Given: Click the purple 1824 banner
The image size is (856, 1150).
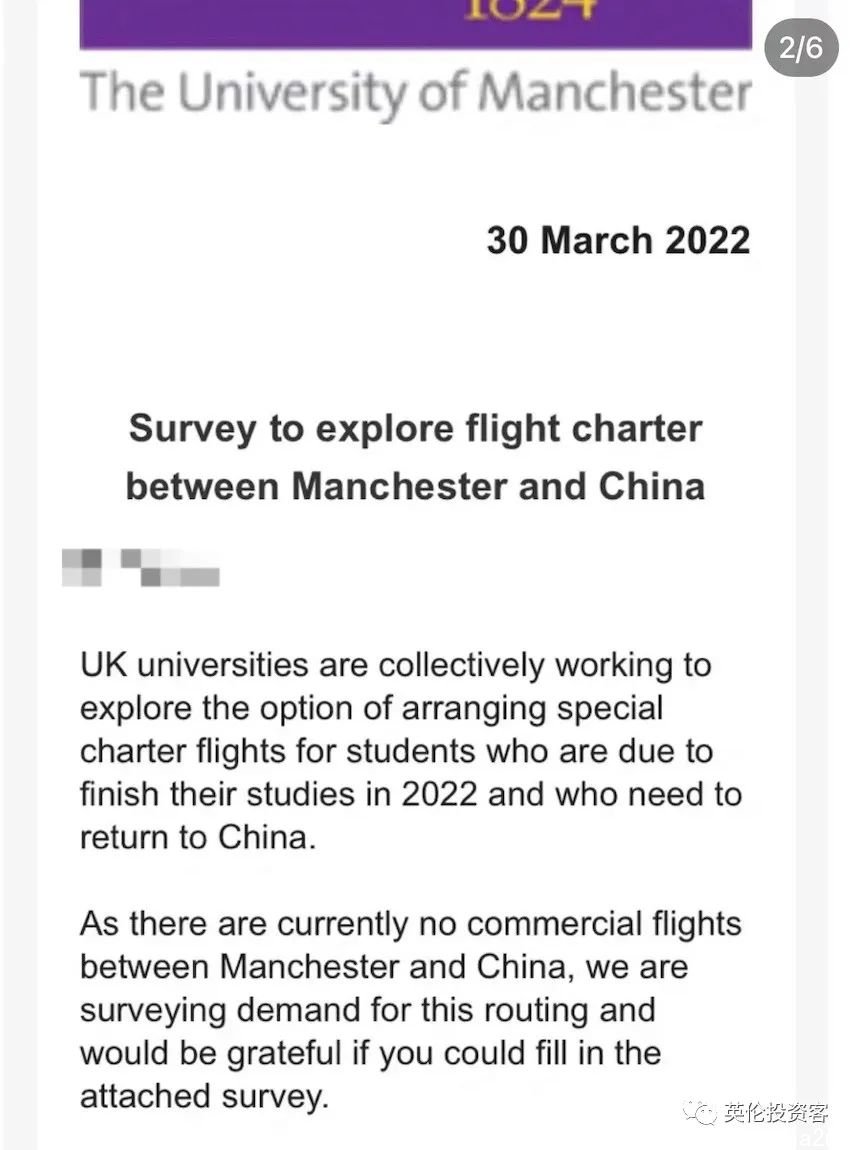Looking at the screenshot, I should coord(415,22).
